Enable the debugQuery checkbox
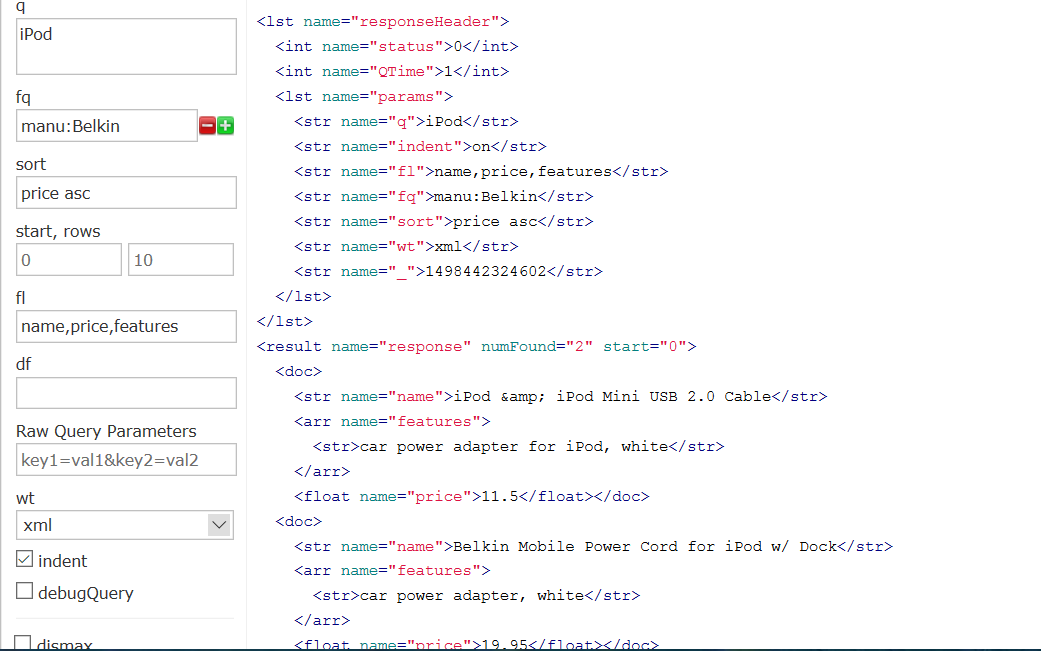Viewport: 1041px width, 651px height. (25, 591)
